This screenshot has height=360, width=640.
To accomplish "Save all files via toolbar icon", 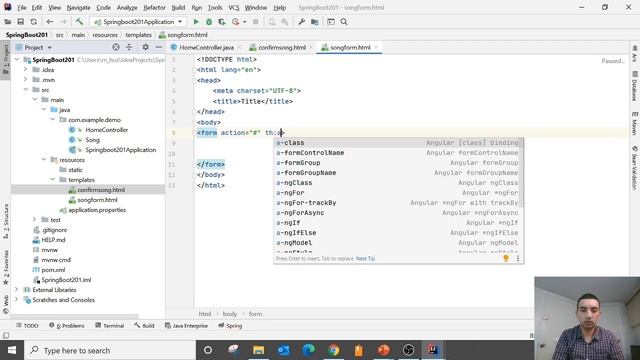I will [20, 22].
